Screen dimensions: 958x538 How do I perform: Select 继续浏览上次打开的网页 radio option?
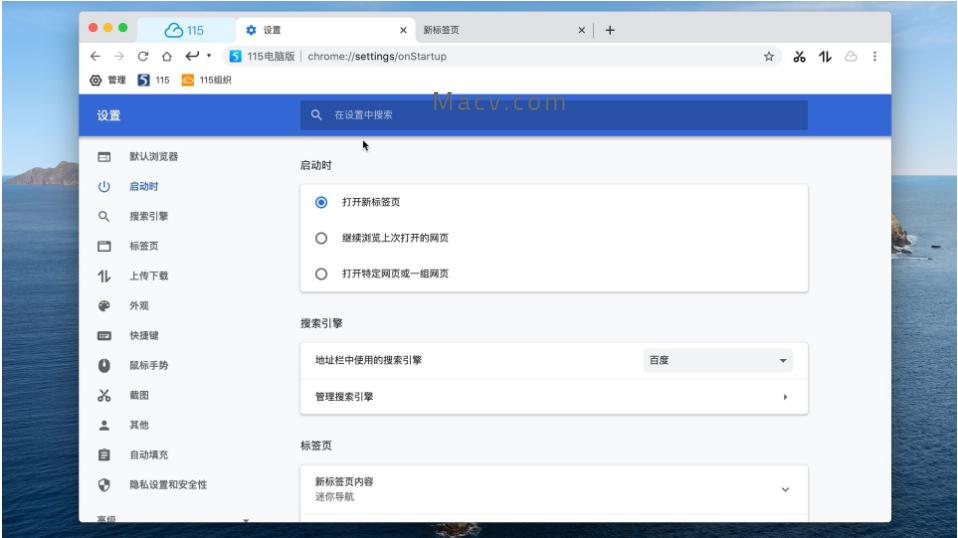(321, 238)
